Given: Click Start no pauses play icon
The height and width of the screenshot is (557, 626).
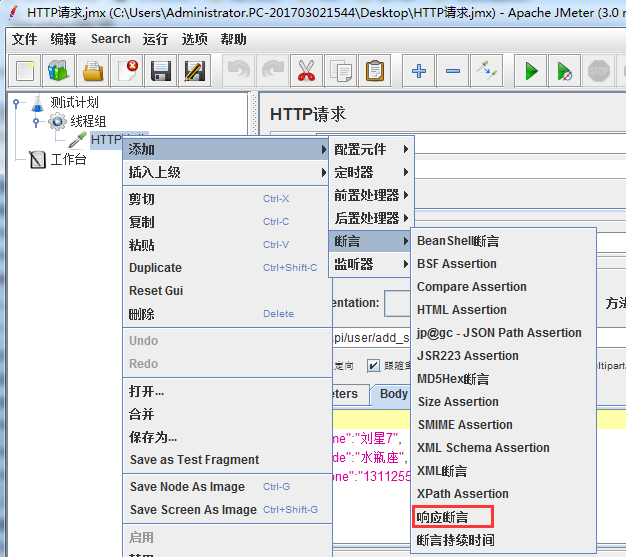Looking at the screenshot, I should [x=565, y=71].
